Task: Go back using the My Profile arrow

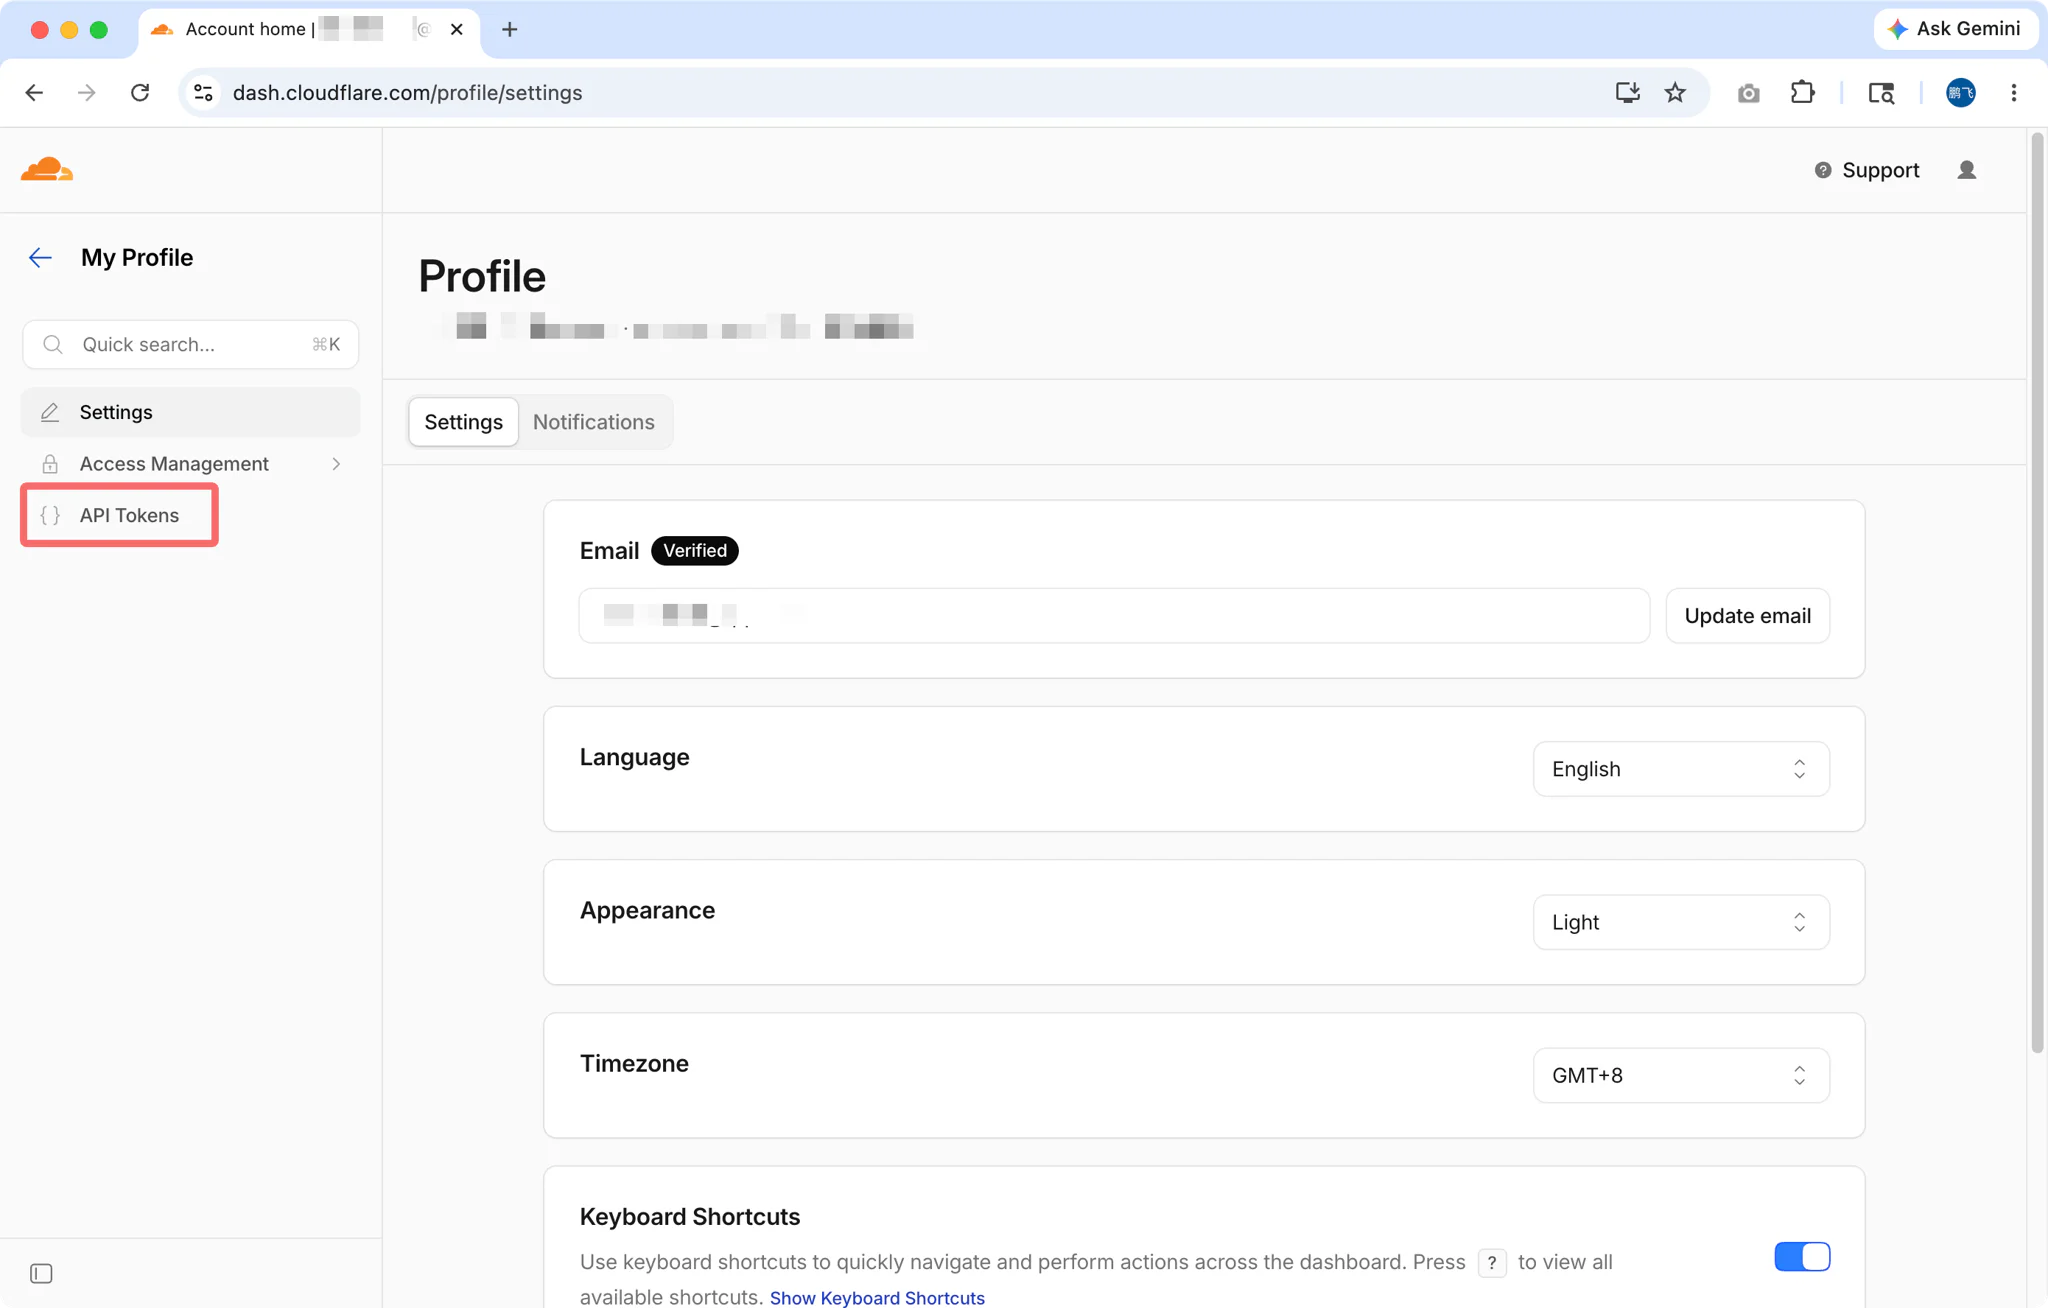Action: [x=40, y=258]
